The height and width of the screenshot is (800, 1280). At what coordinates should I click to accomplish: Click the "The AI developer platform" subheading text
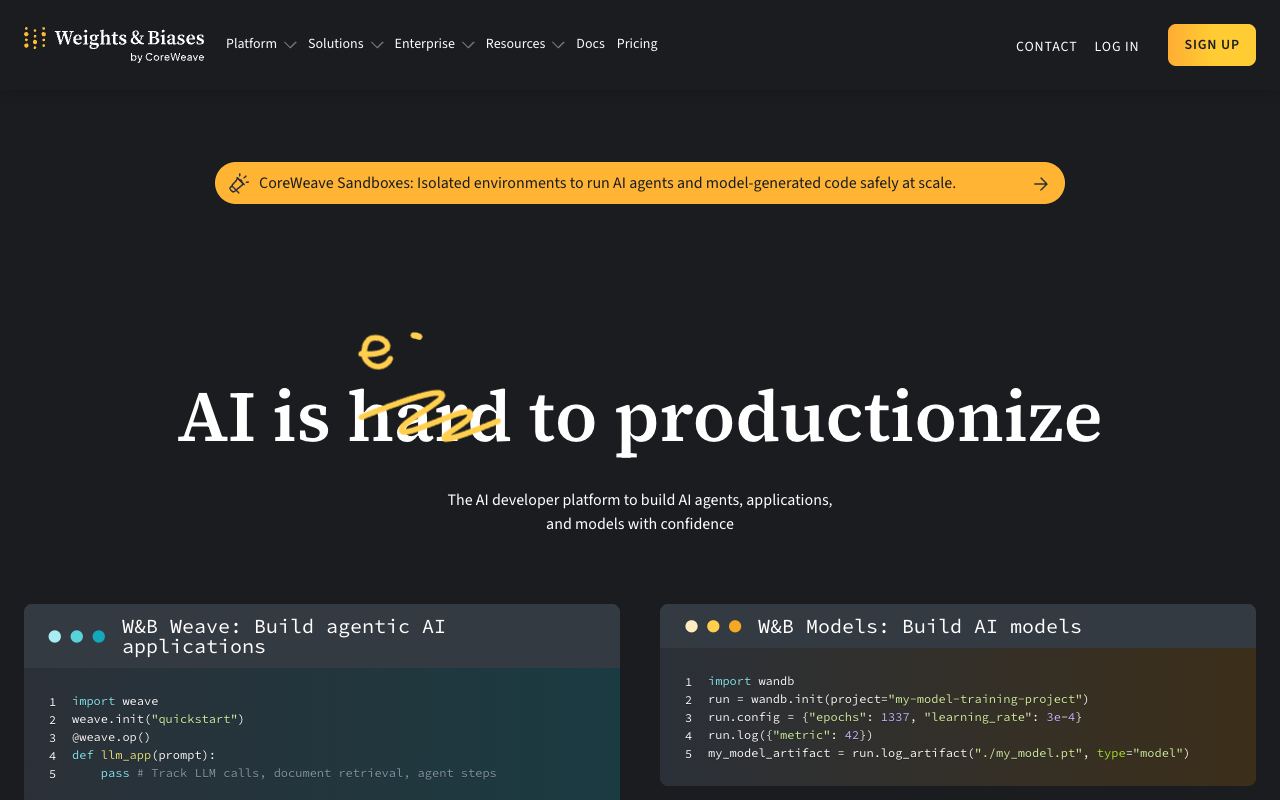pyautogui.click(x=640, y=511)
